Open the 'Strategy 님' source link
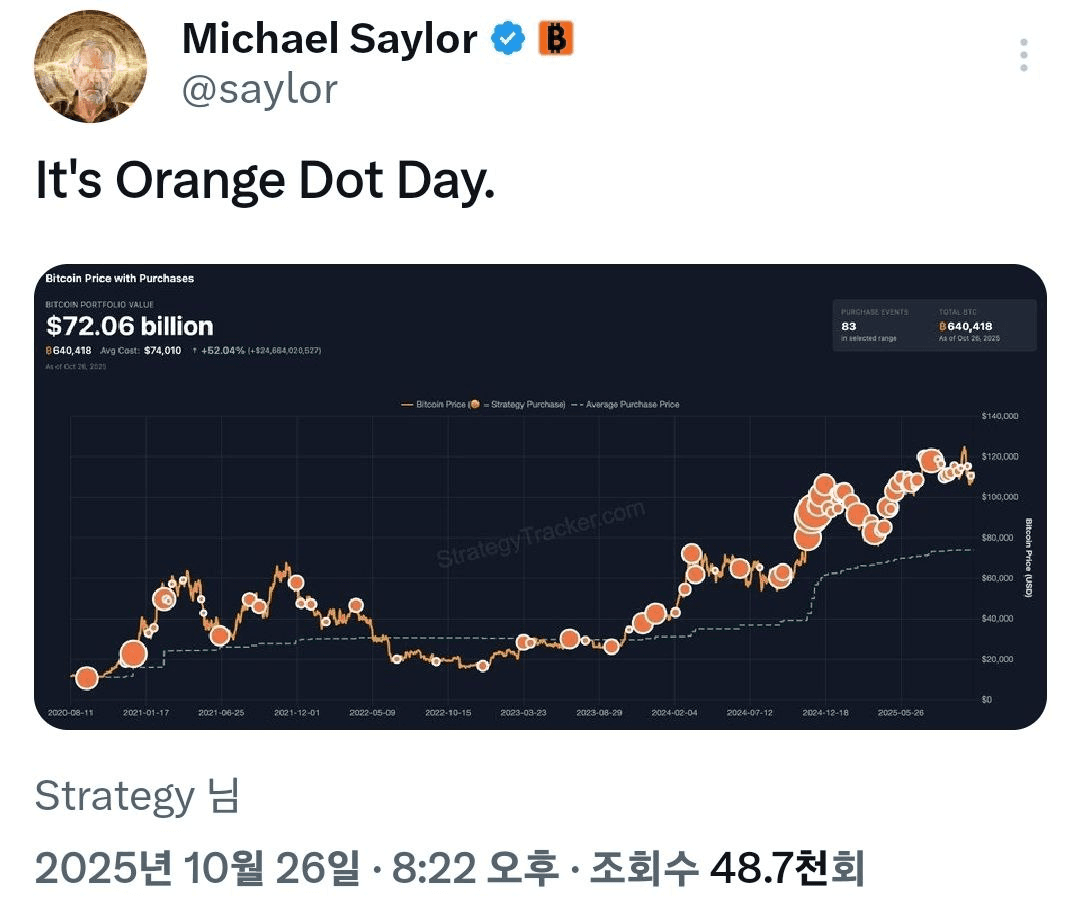This screenshot has height=911, width=1080. [137, 796]
